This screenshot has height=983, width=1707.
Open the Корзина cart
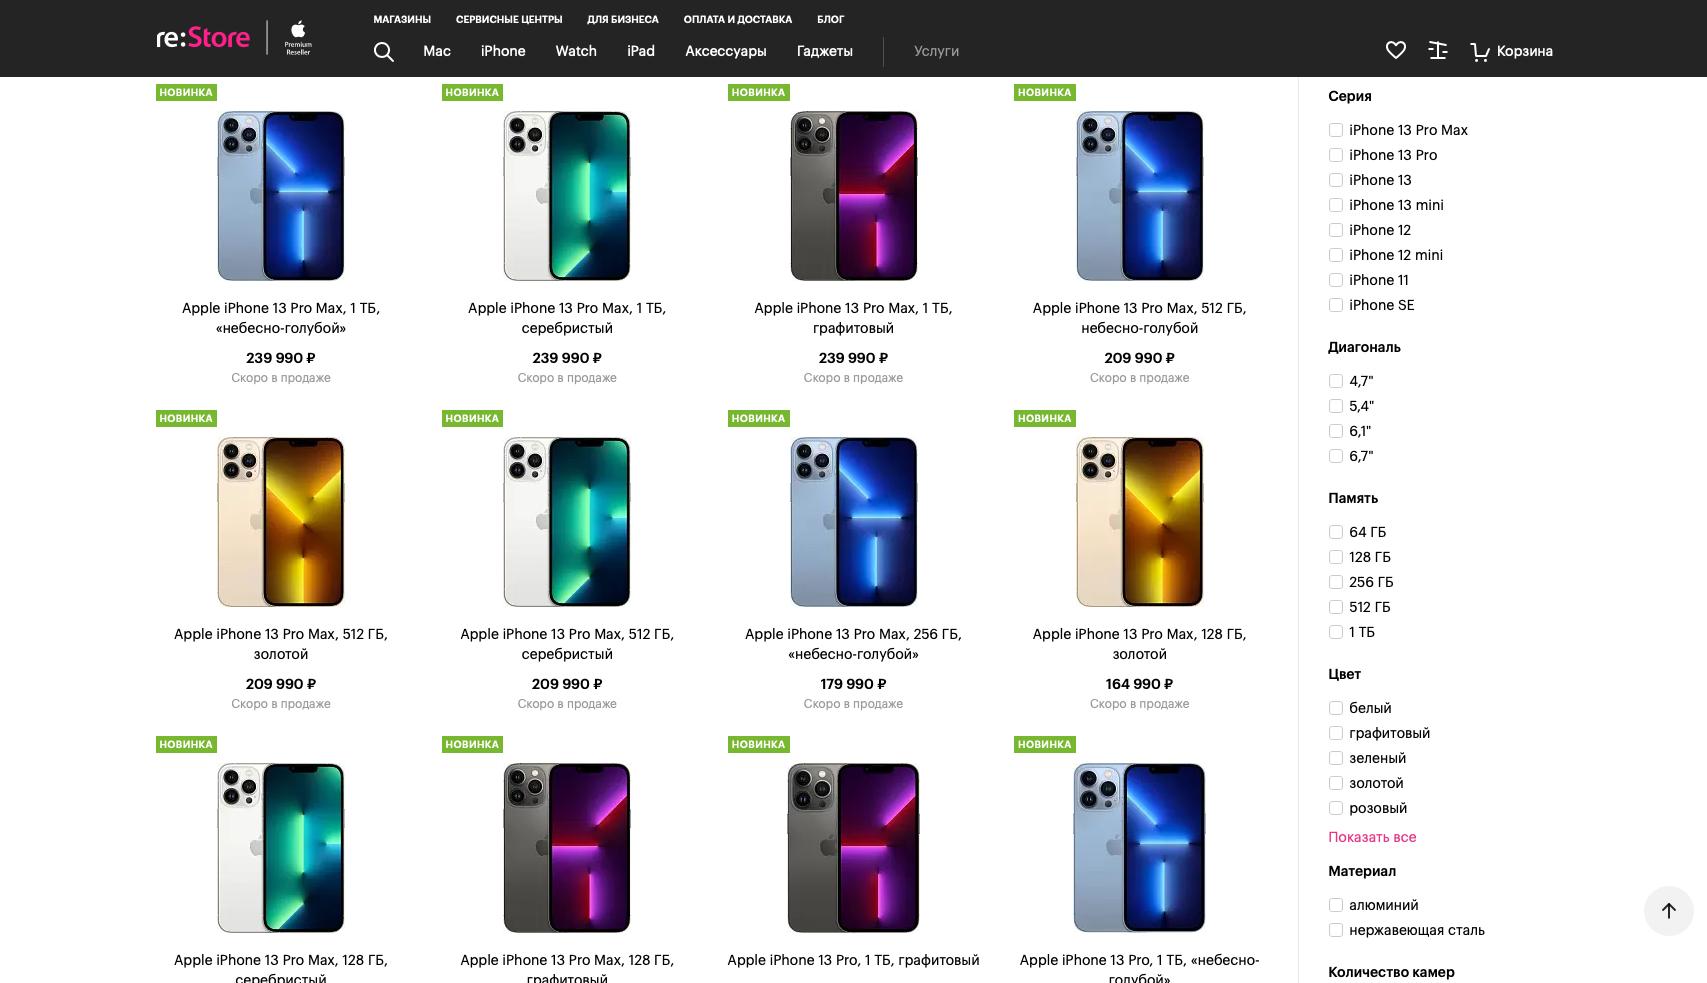click(x=1511, y=51)
